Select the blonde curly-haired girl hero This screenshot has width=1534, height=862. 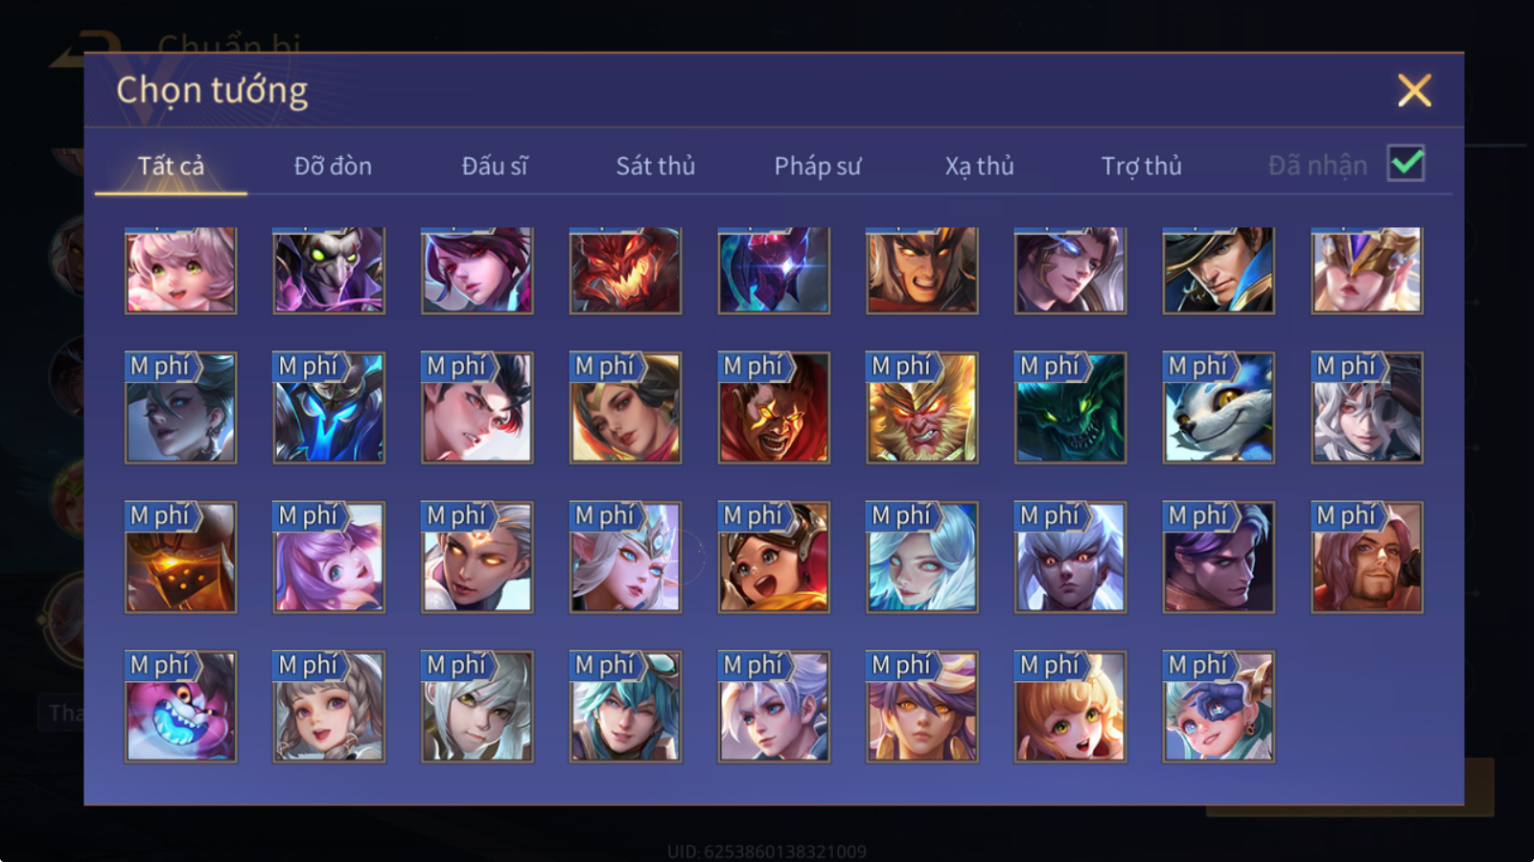[x=1070, y=707]
